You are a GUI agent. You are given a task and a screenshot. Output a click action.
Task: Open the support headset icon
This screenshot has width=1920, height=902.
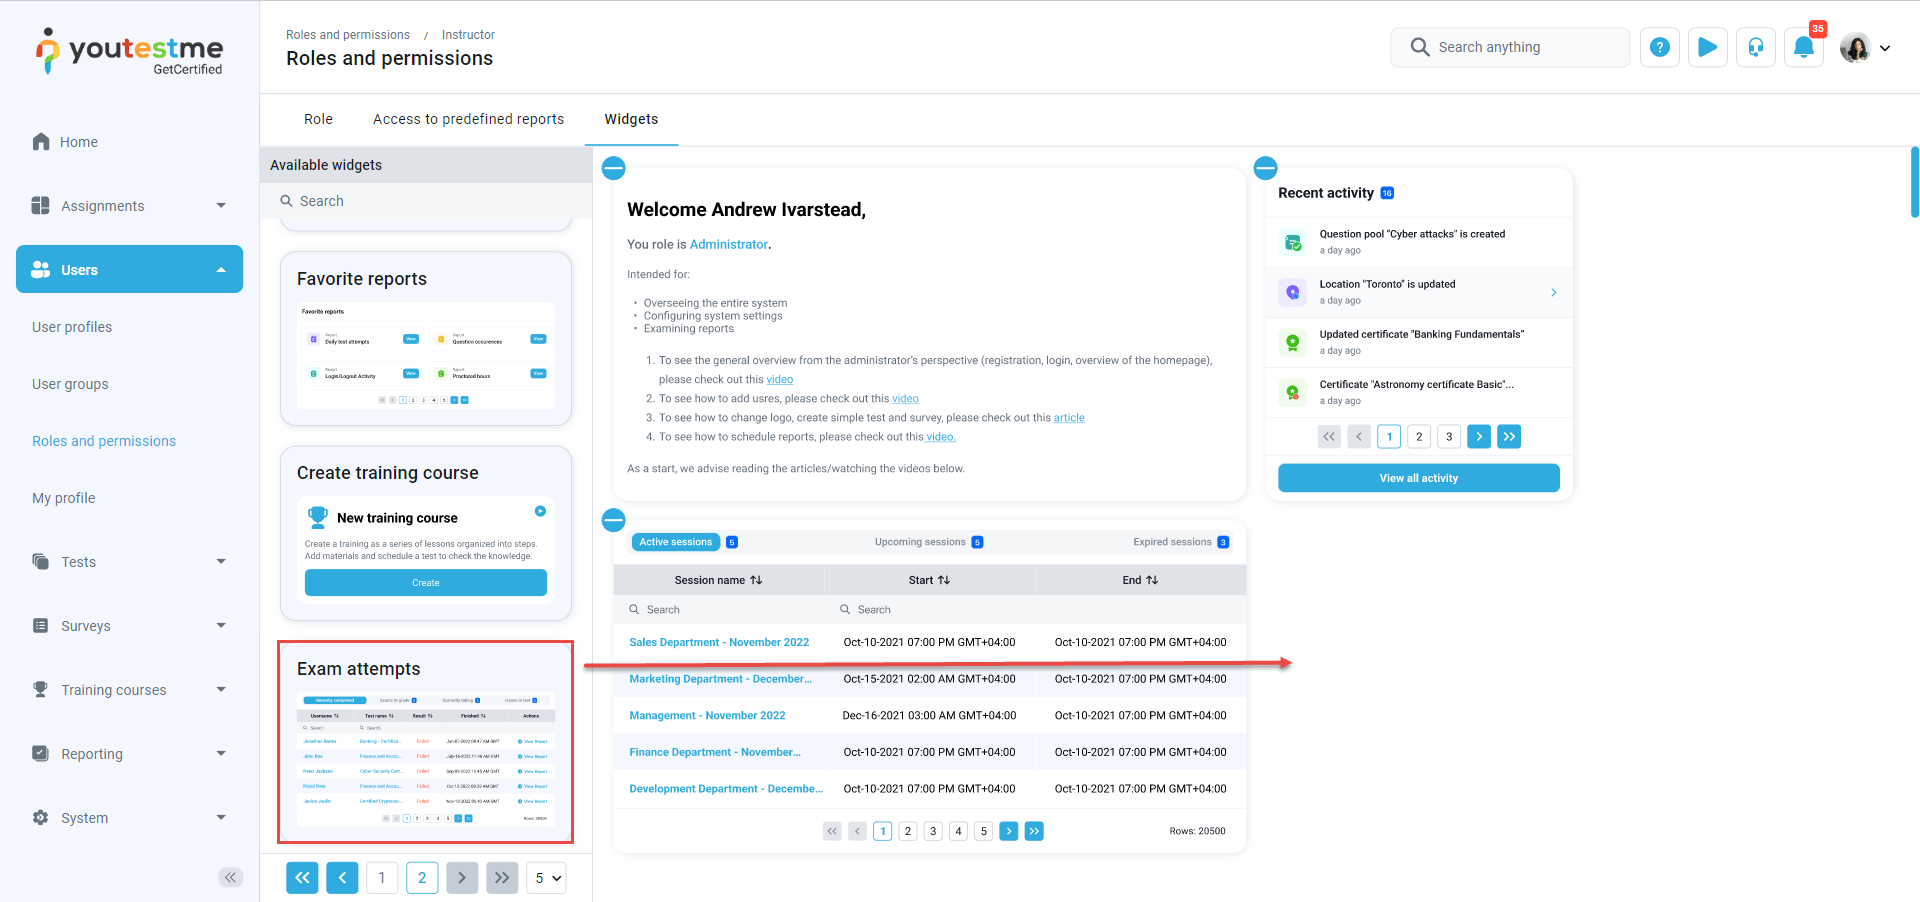pos(1756,47)
